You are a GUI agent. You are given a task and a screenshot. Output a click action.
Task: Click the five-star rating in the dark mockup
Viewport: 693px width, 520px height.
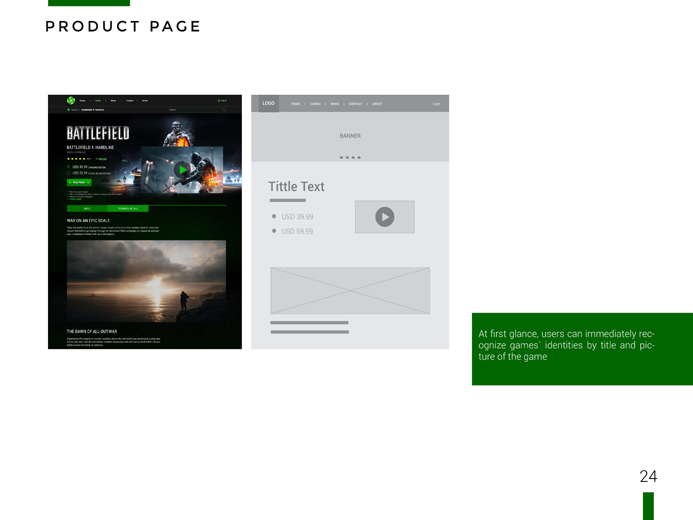[x=76, y=159]
